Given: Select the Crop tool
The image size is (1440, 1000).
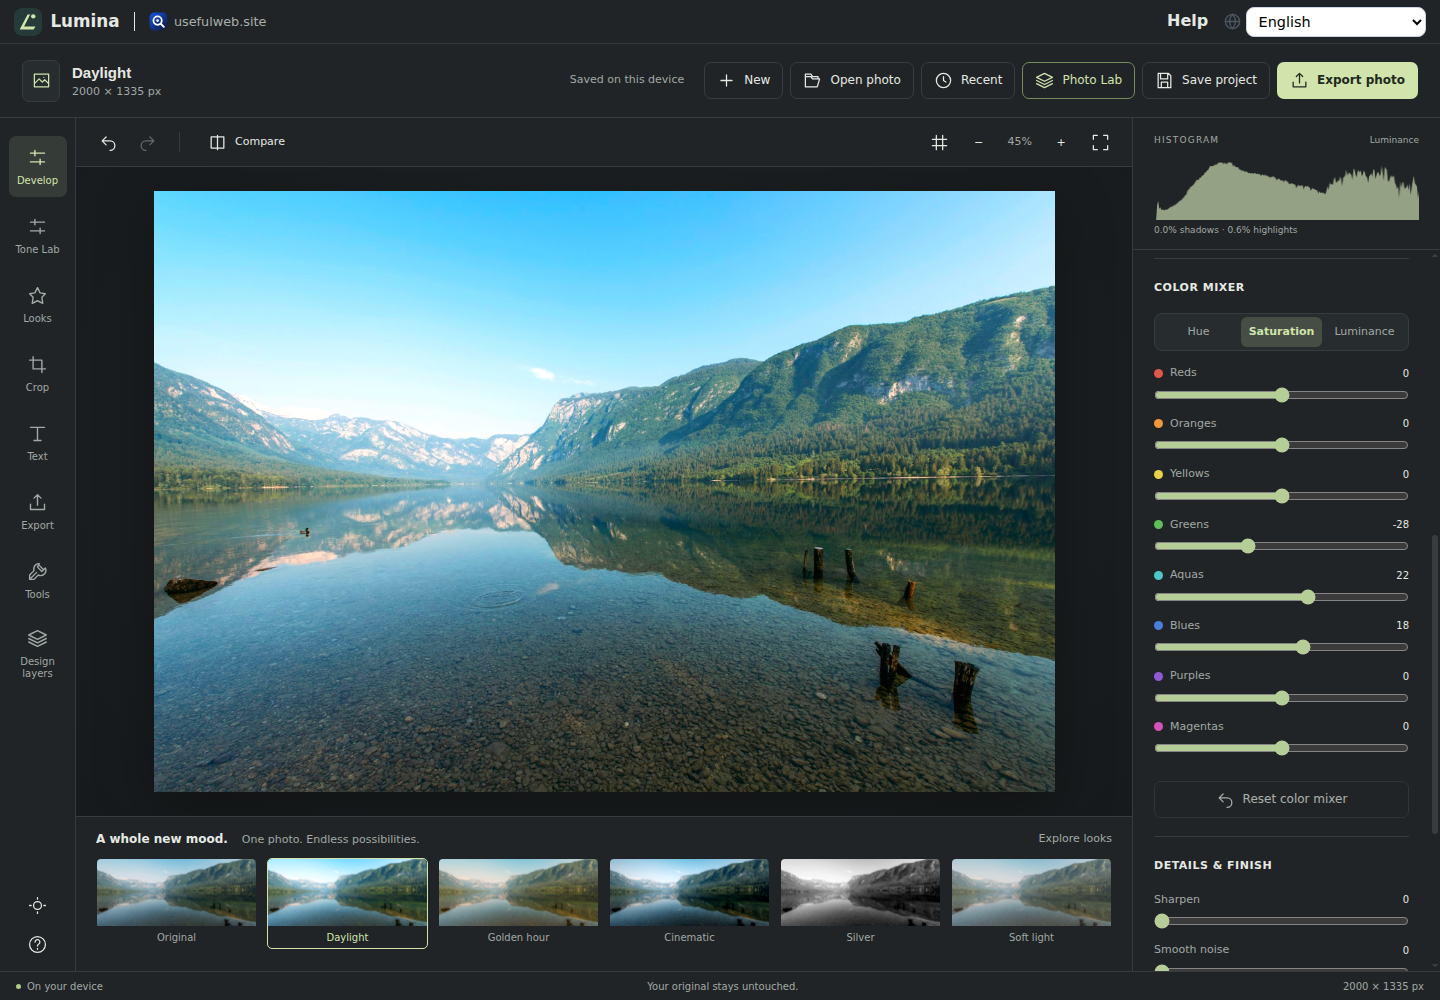Looking at the screenshot, I should pos(38,373).
